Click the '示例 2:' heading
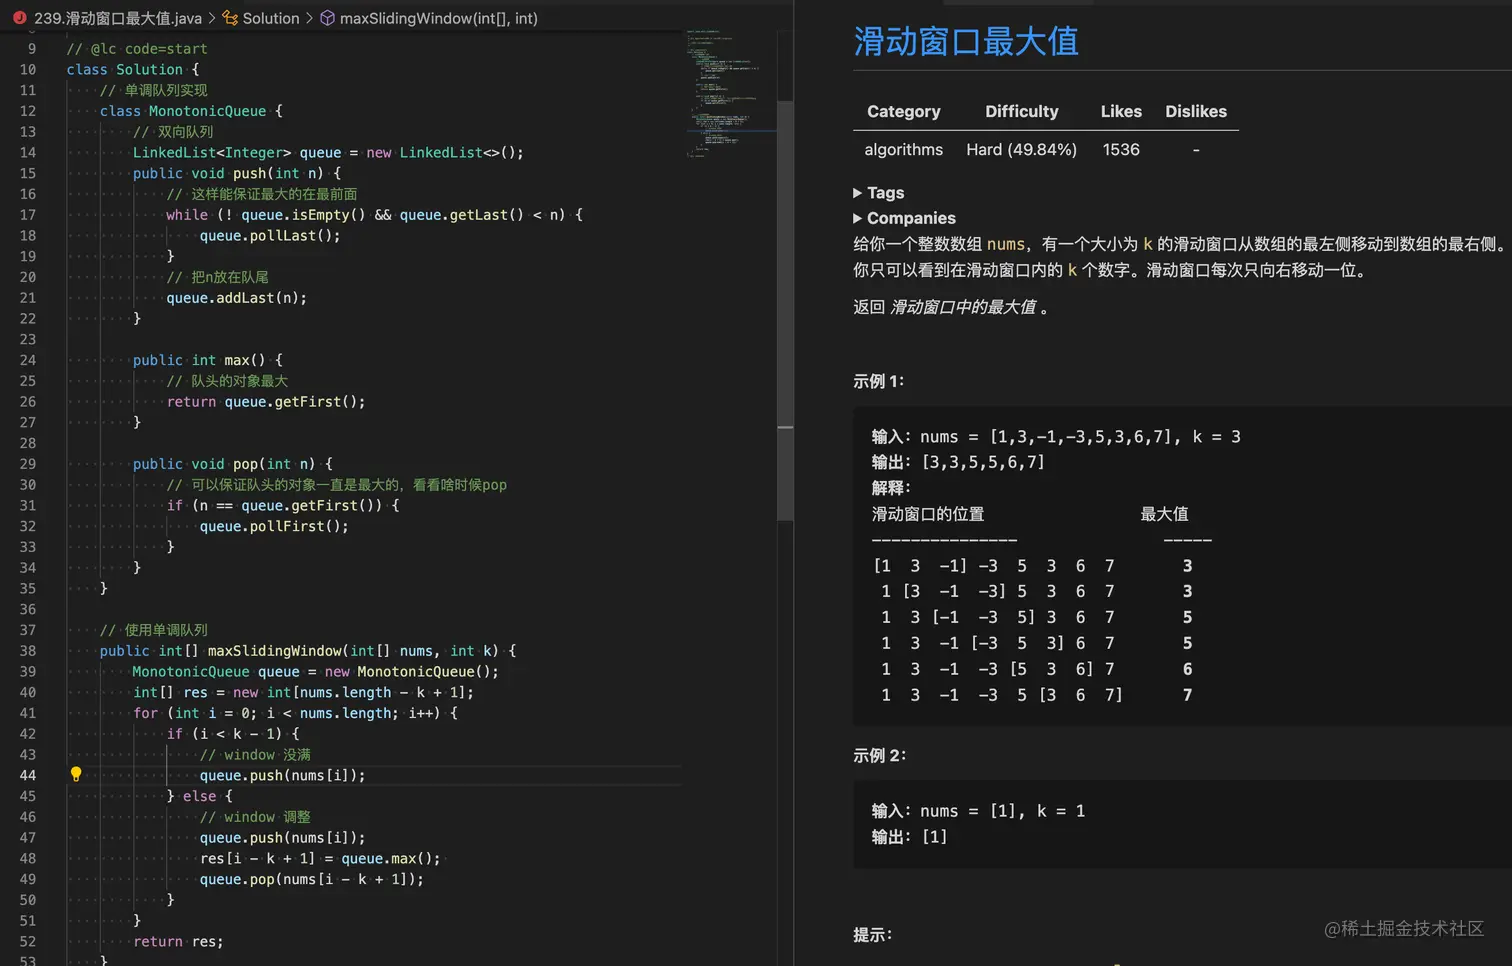Viewport: 1512px width, 966px height. (x=879, y=756)
